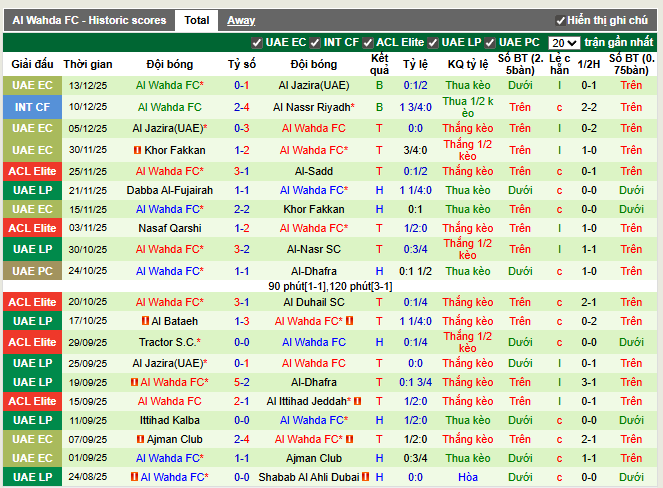Click the red card icon beside Al Bataeh

click(x=145, y=321)
